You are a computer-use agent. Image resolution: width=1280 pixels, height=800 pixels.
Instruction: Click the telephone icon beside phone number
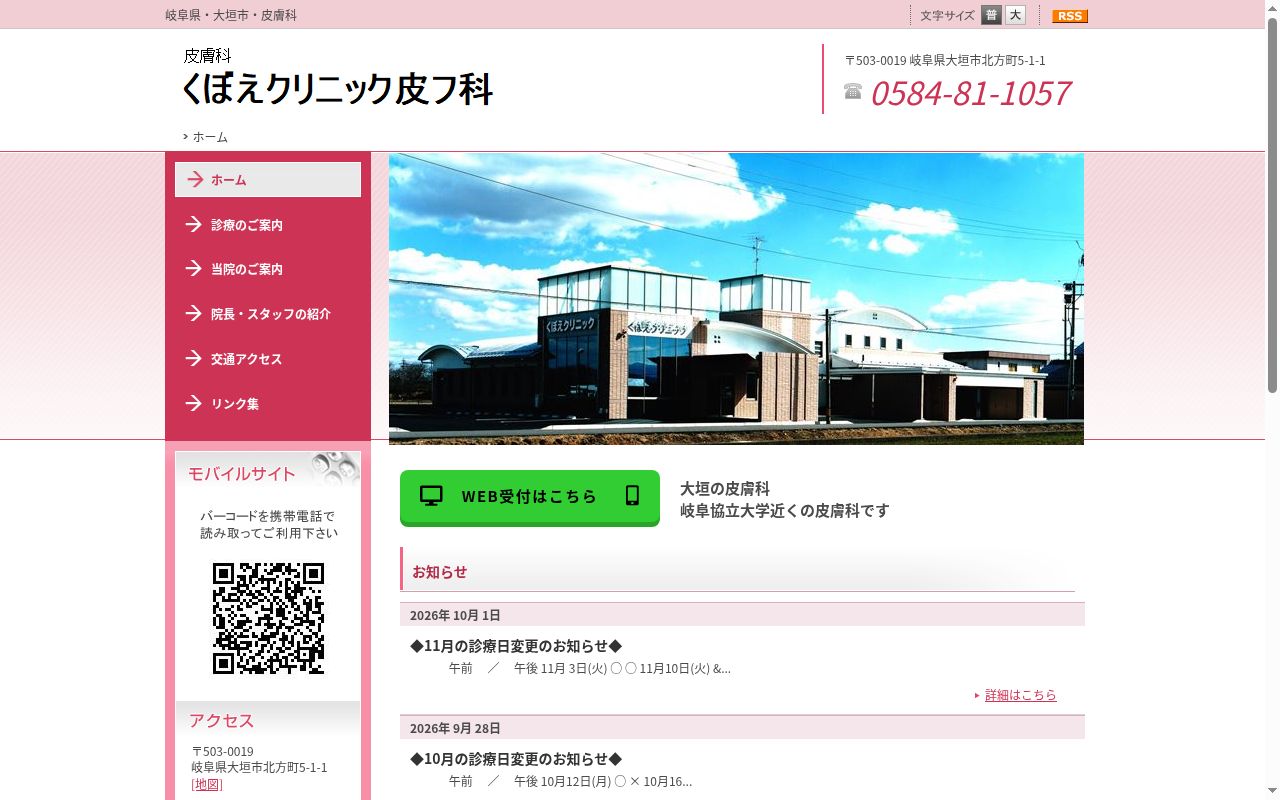(853, 91)
